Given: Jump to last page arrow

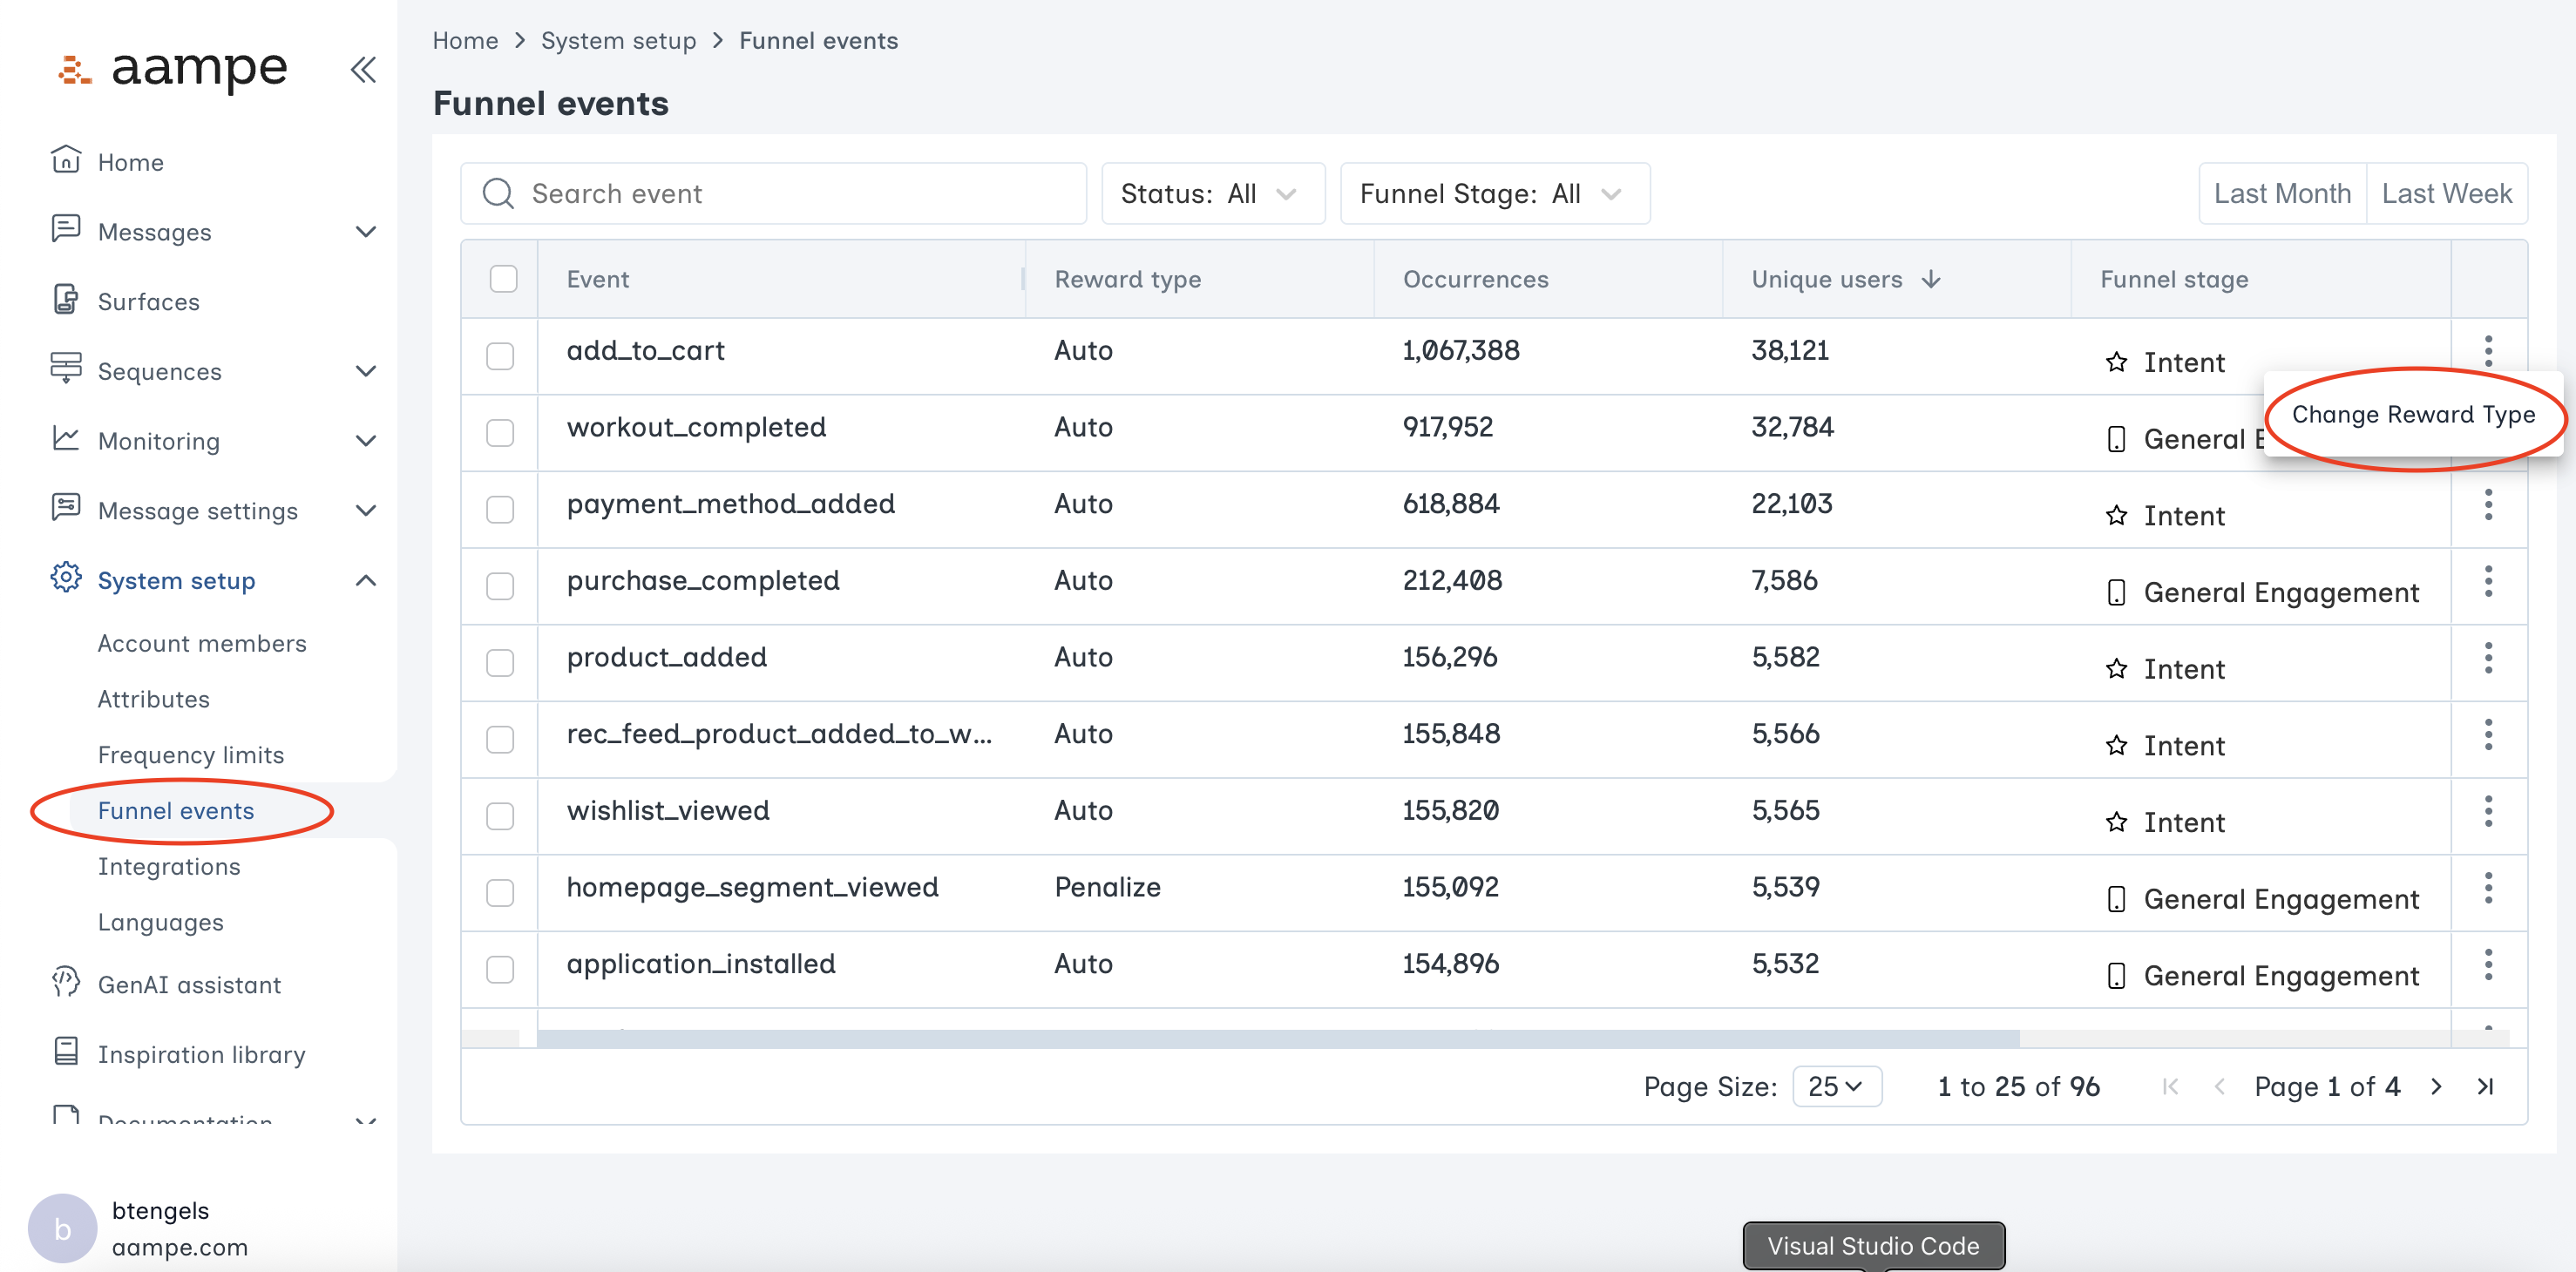Looking at the screenshot, I should click(x=2485, y=1087).
